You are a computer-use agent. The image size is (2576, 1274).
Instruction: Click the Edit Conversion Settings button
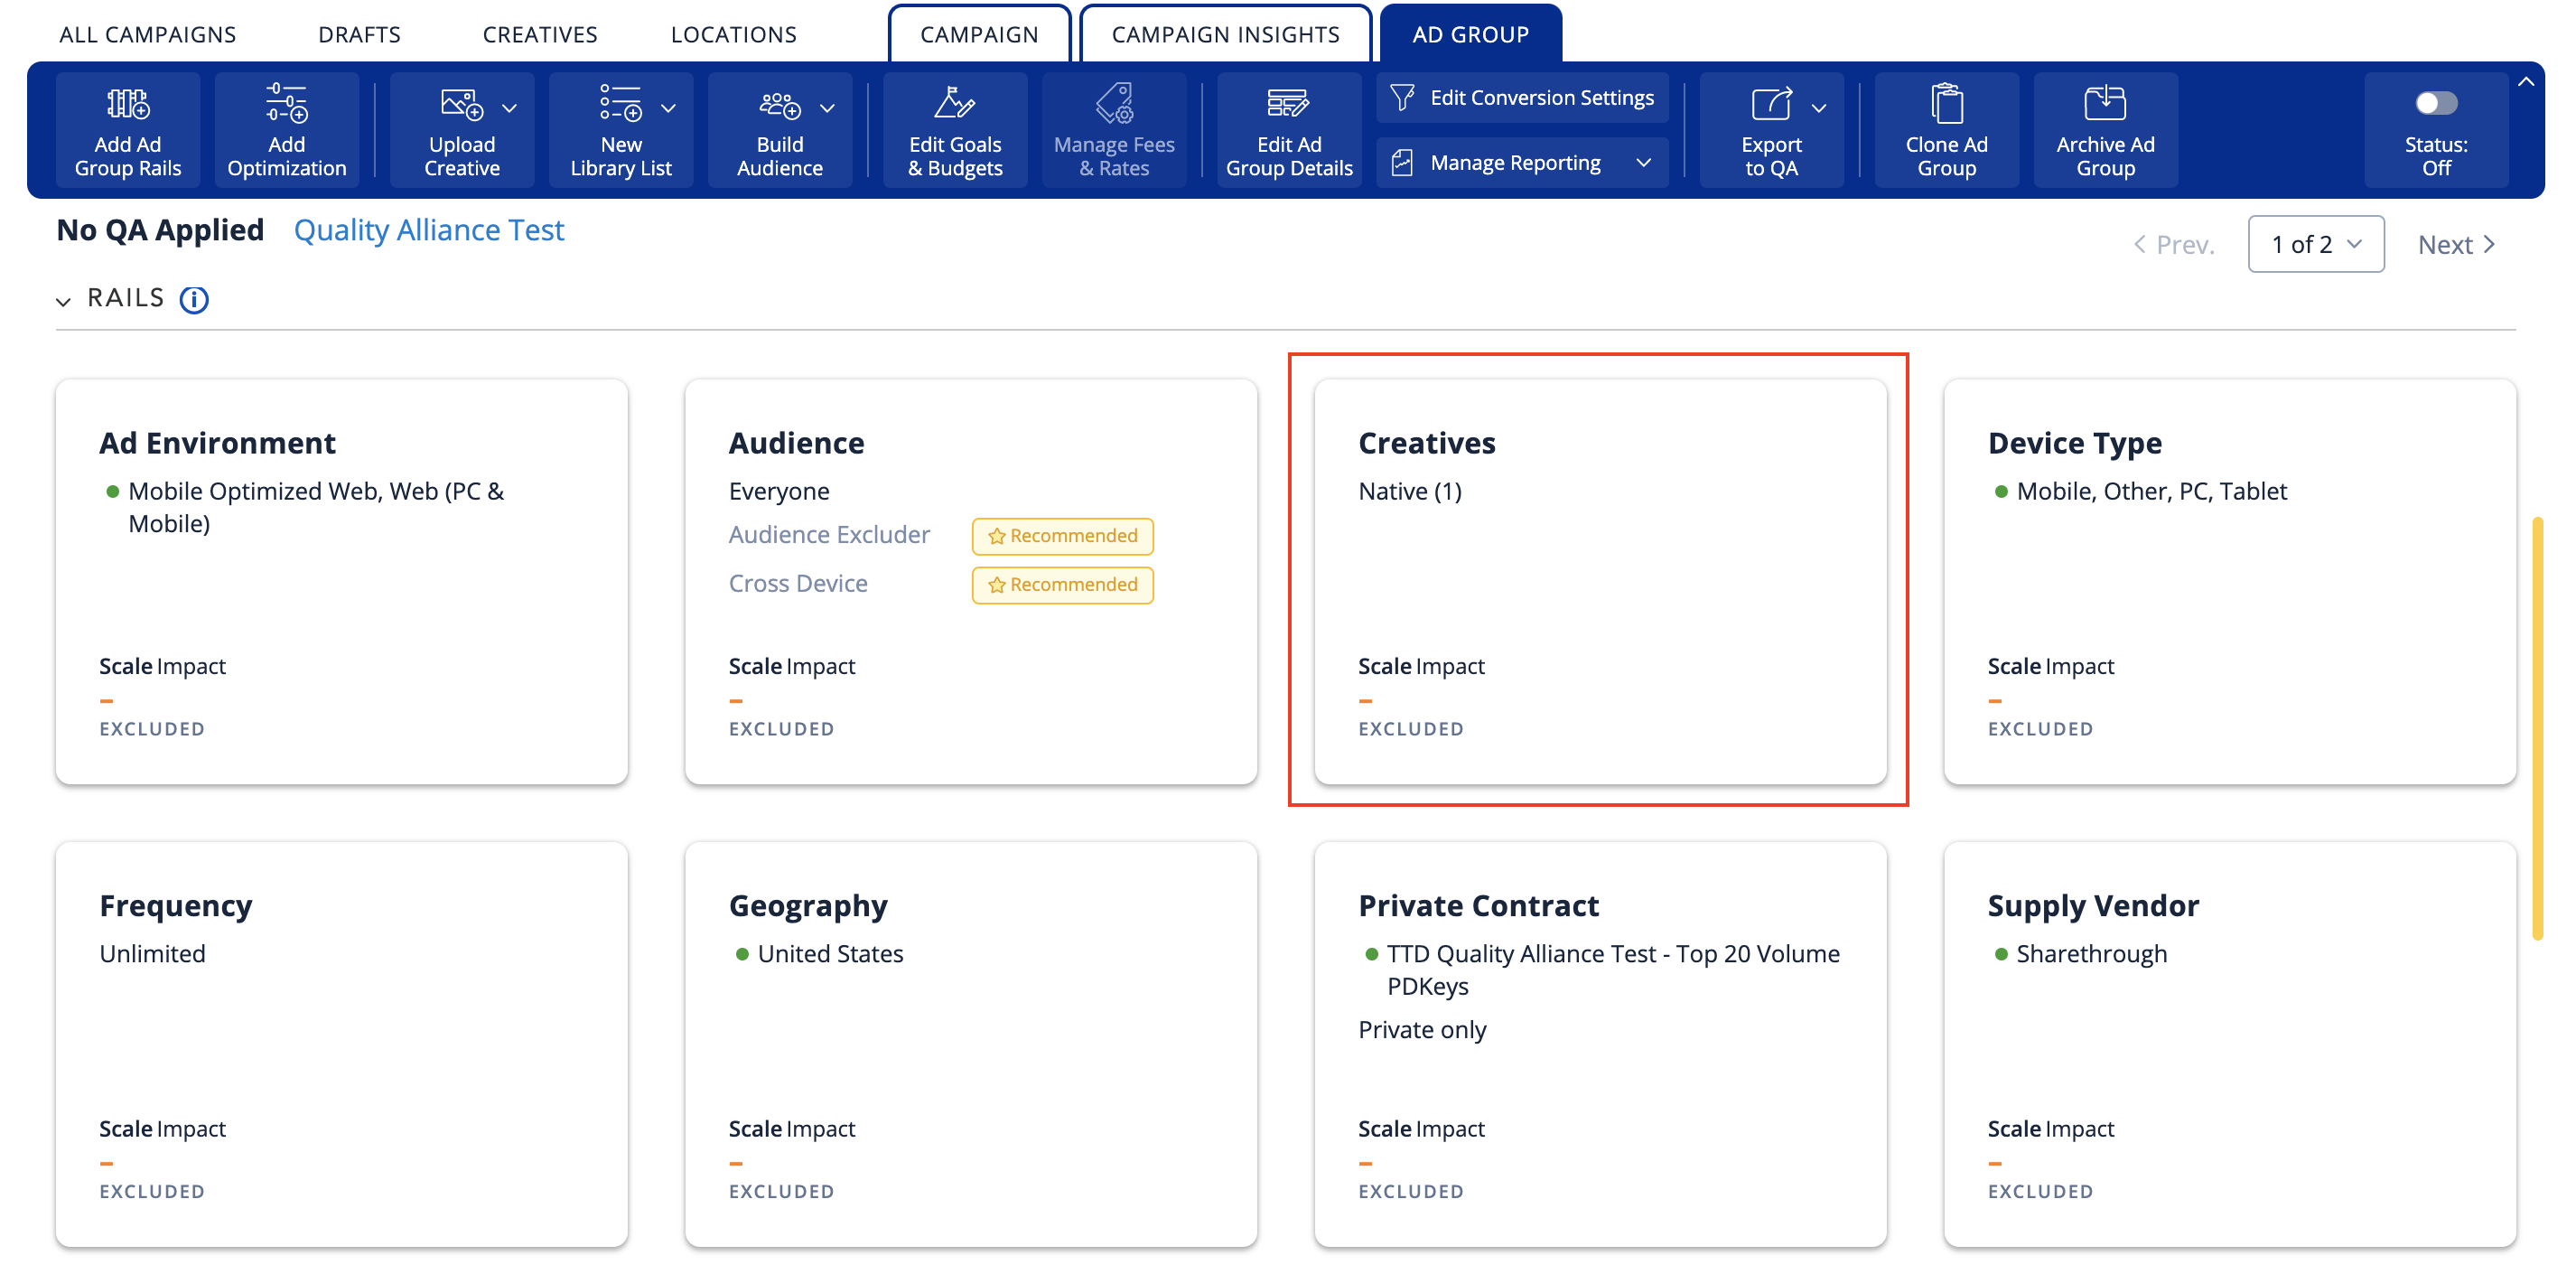[1522, 97]
